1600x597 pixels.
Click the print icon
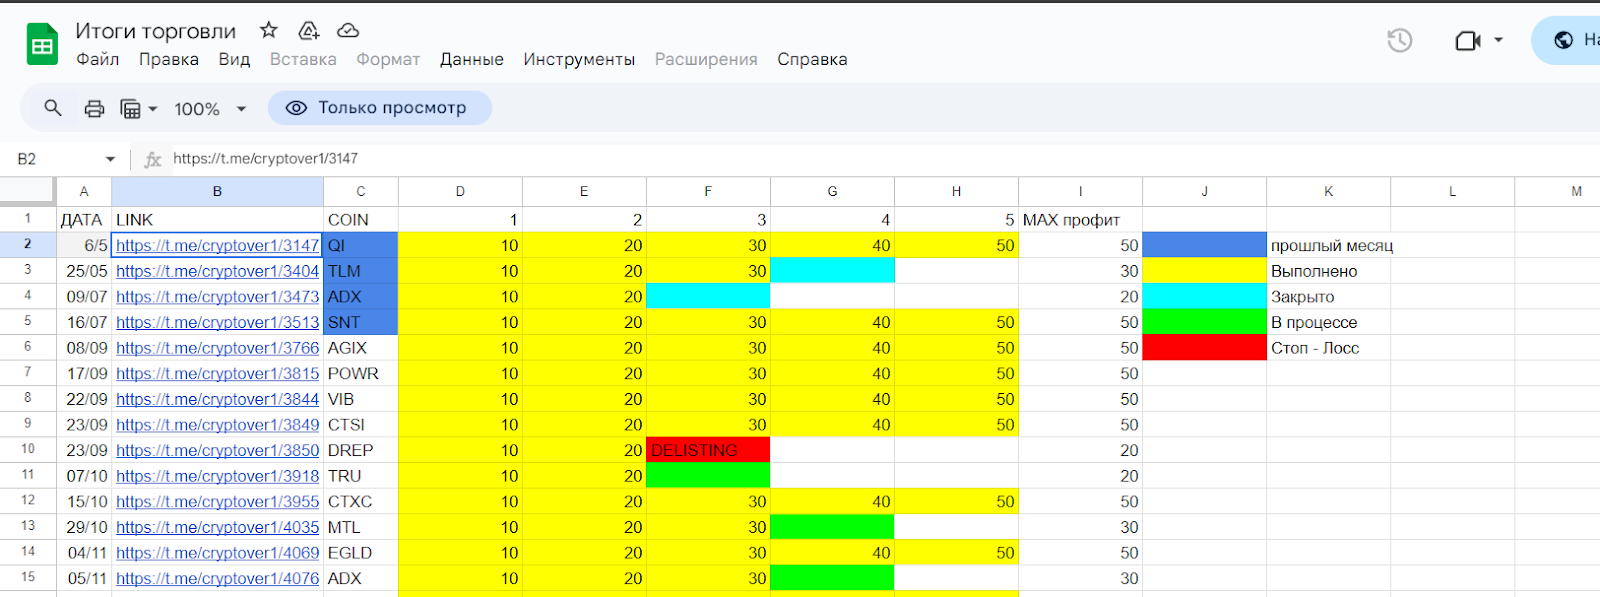[x=94, y=108]
